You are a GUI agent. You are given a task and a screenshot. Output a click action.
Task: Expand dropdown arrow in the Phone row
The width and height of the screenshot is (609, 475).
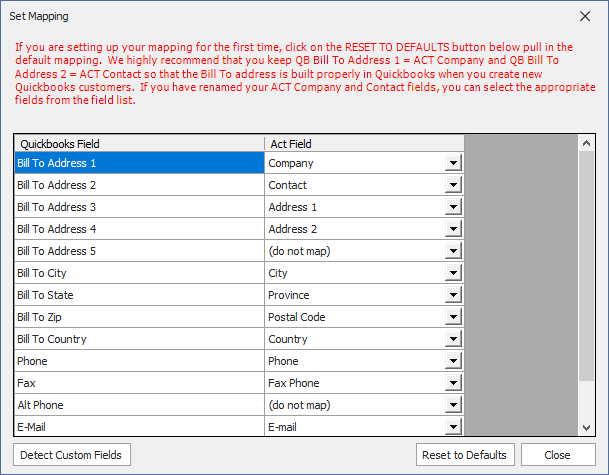pos(453,361)
